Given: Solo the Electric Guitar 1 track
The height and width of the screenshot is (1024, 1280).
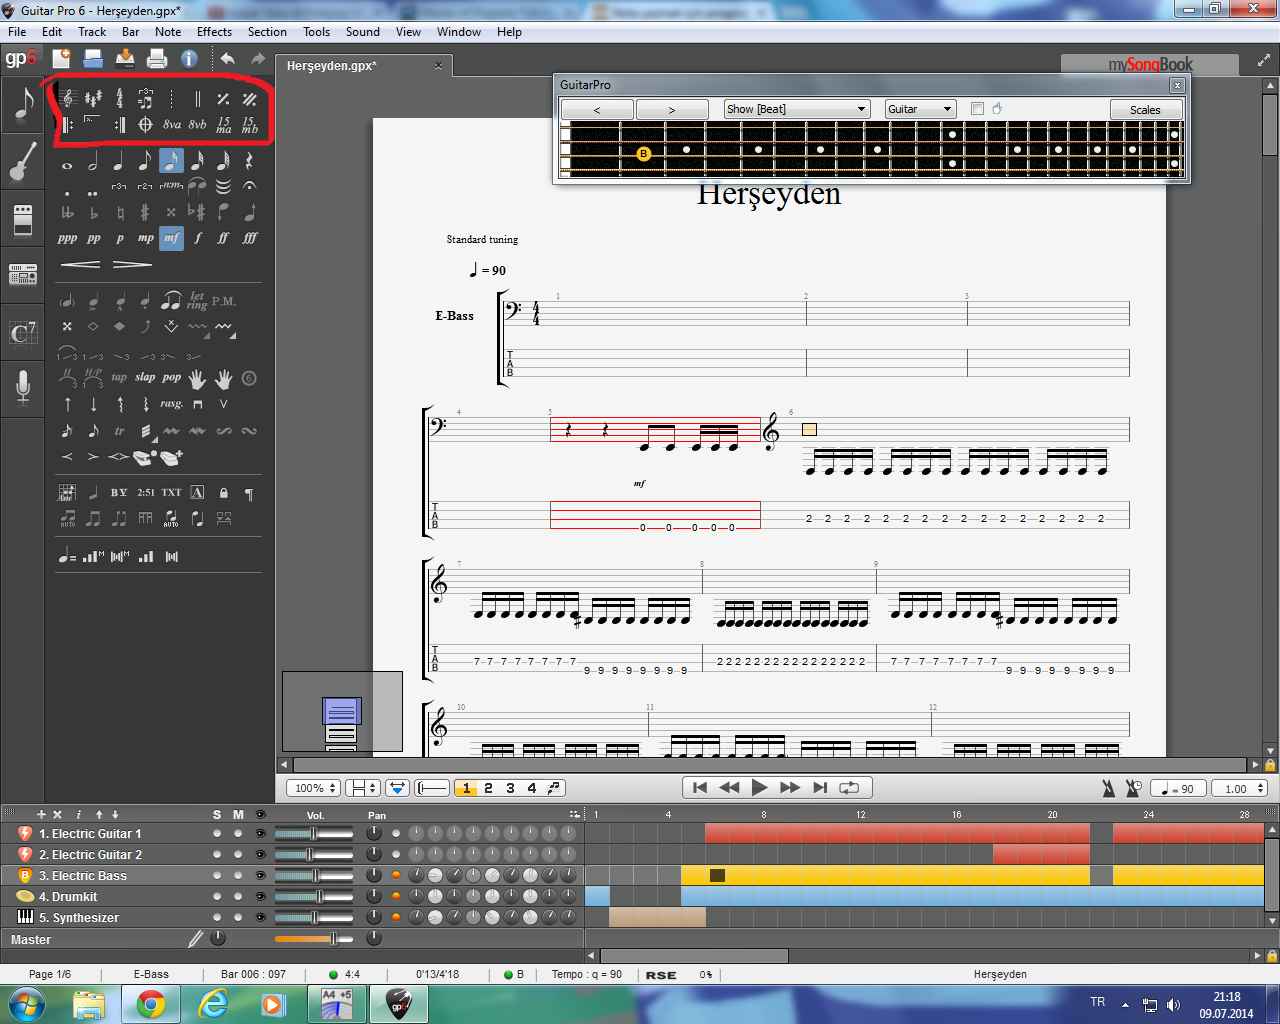Looking at the screenshot, I should click(217, 834).
